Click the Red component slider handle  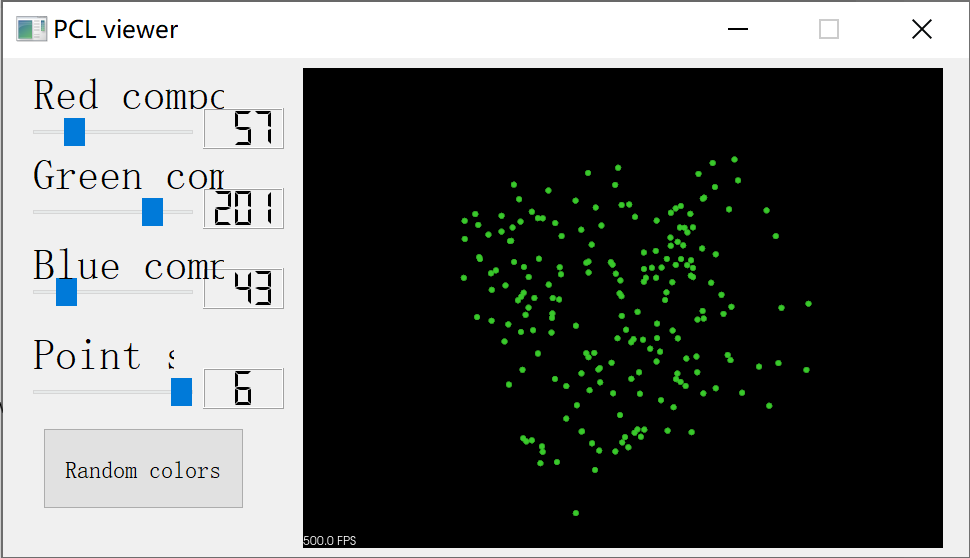tap(74, 132)
